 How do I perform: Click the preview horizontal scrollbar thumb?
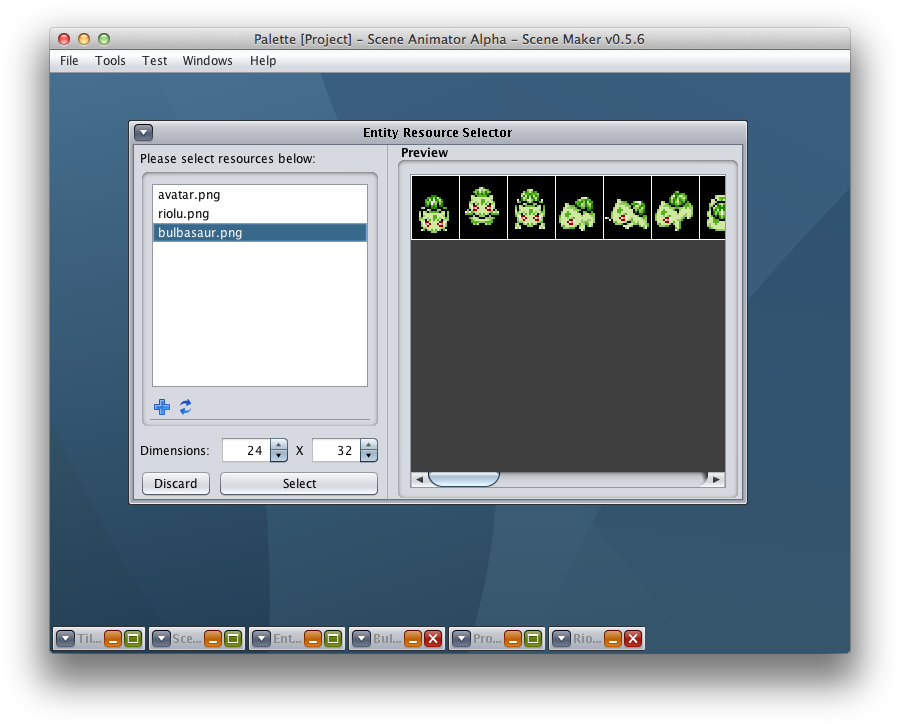coord(463,479)
